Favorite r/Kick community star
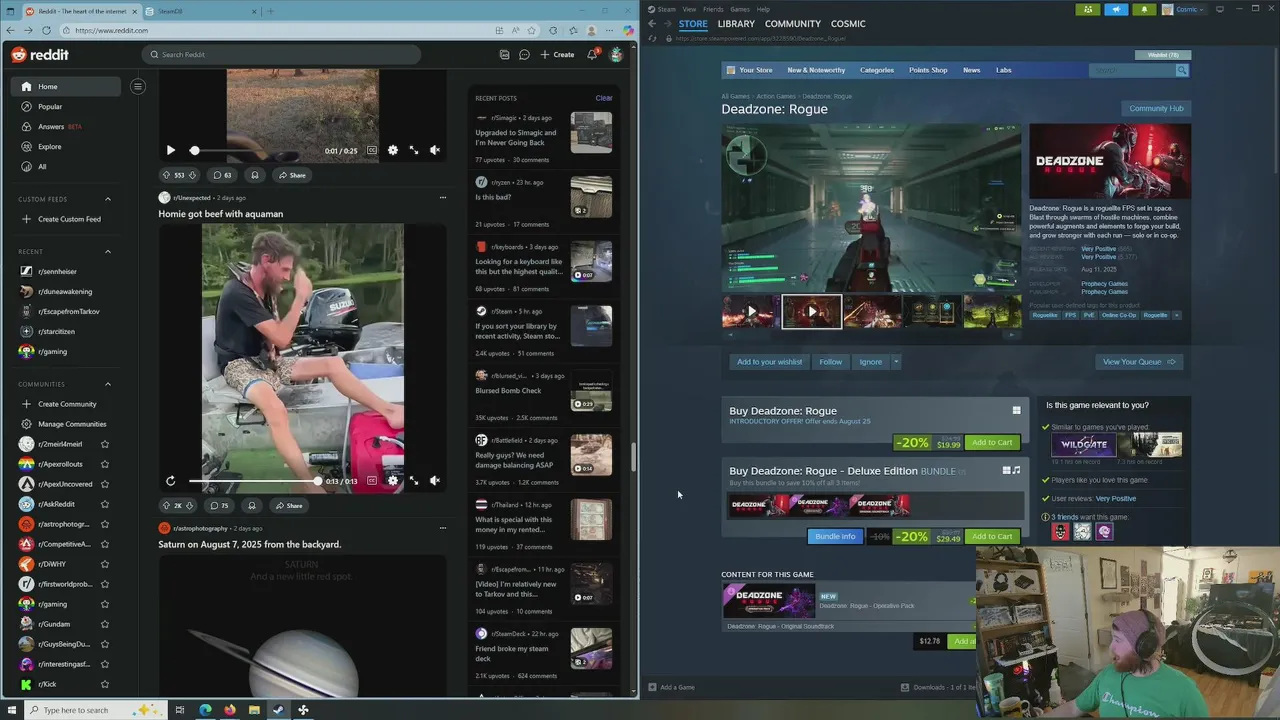1280x720 pixels. [x=105, y=684]
